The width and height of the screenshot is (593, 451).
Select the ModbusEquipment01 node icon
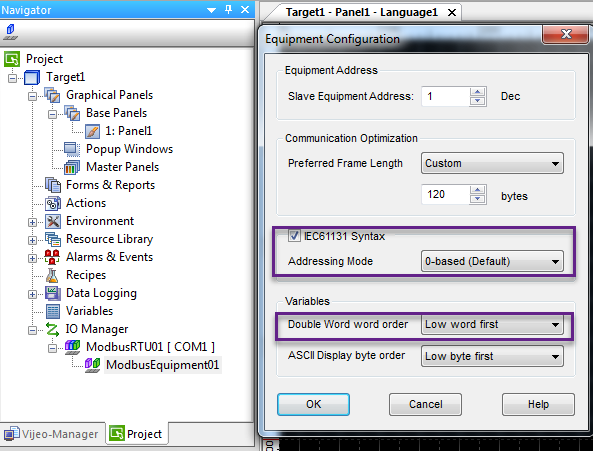pos(92,365)
